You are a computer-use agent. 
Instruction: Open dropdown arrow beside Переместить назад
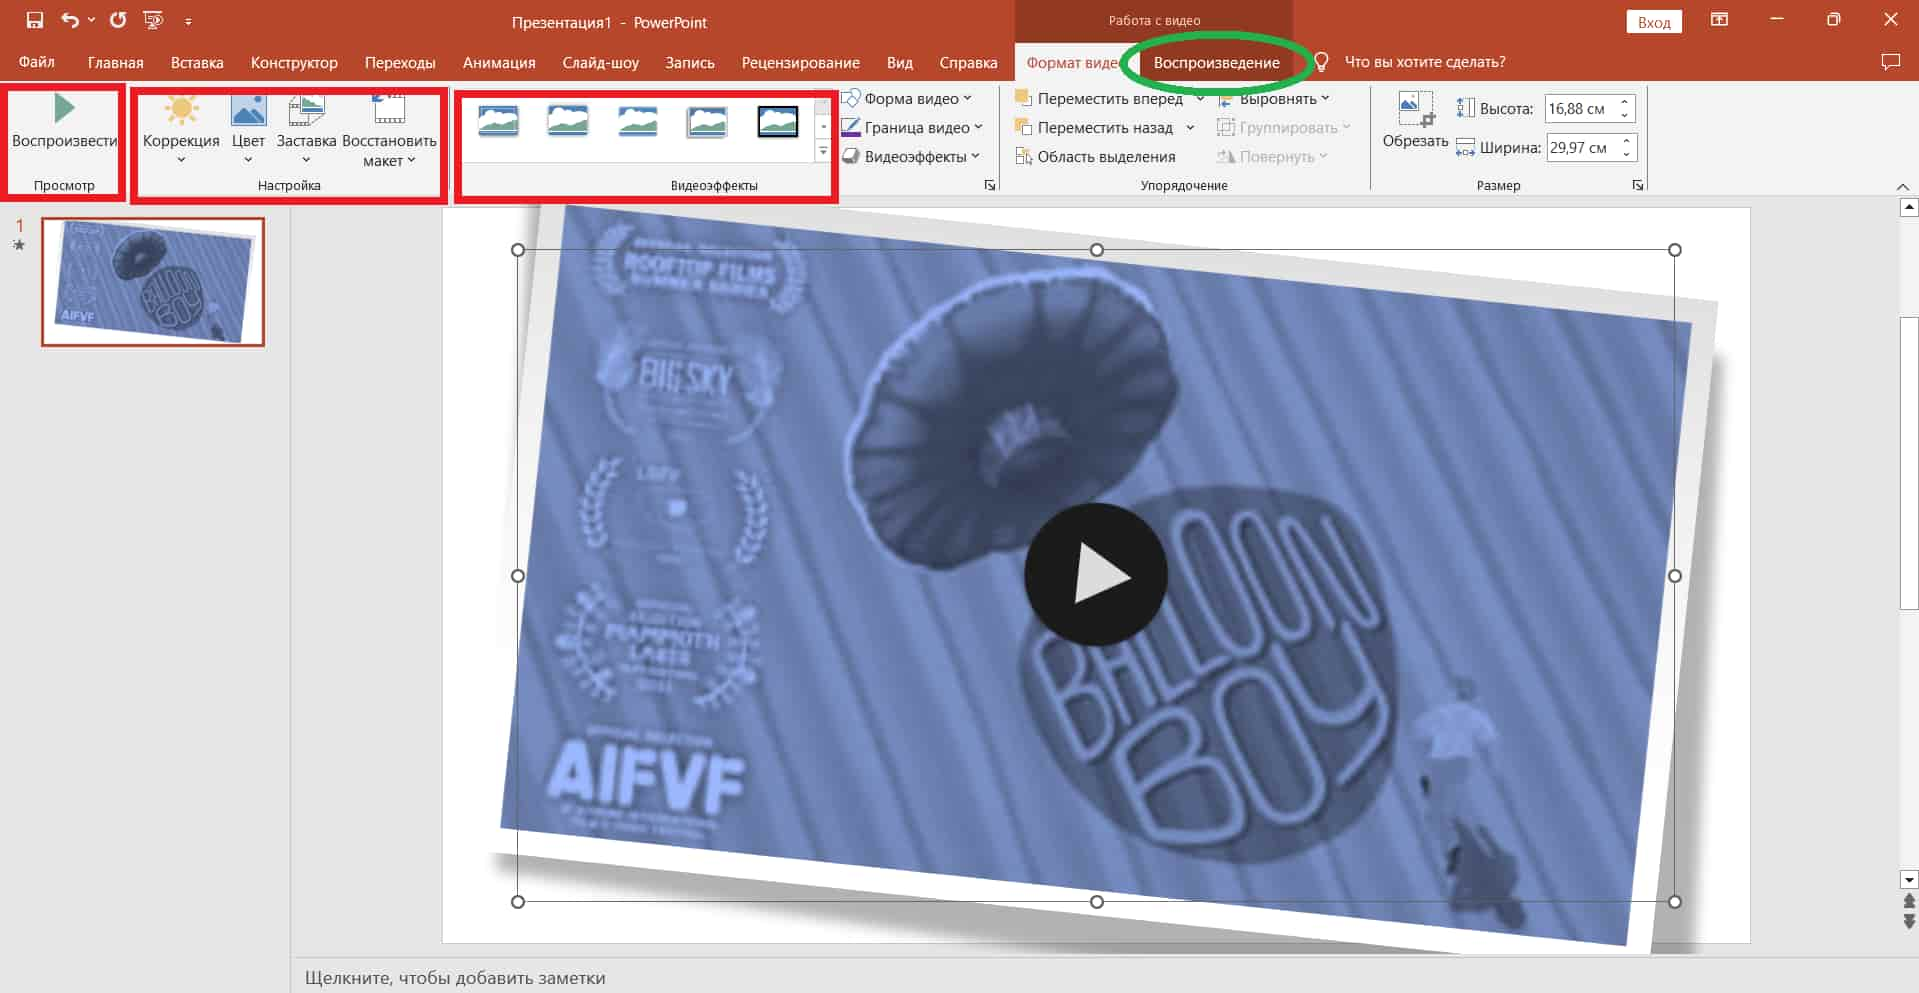[x=1190, y=127]
